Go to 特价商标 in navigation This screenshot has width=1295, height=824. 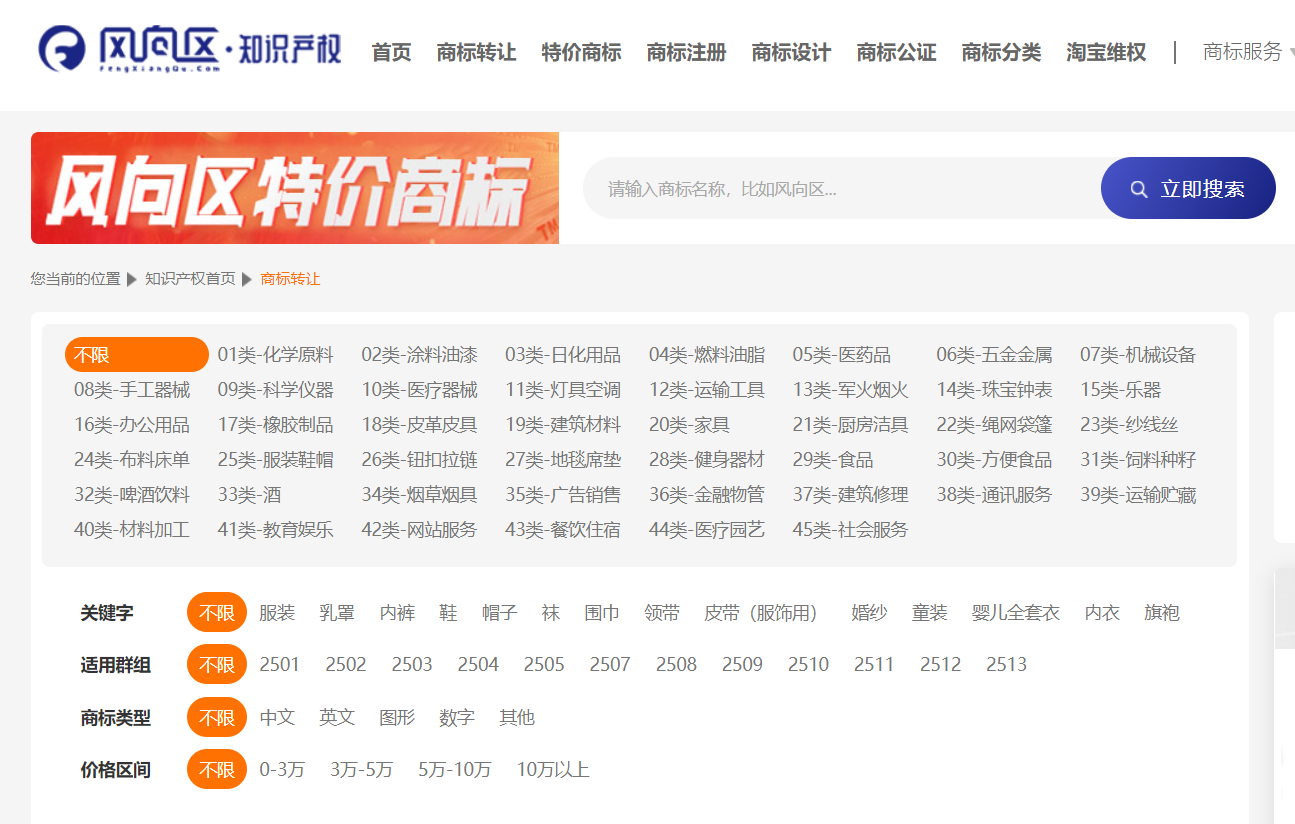[x=581, y=52]
